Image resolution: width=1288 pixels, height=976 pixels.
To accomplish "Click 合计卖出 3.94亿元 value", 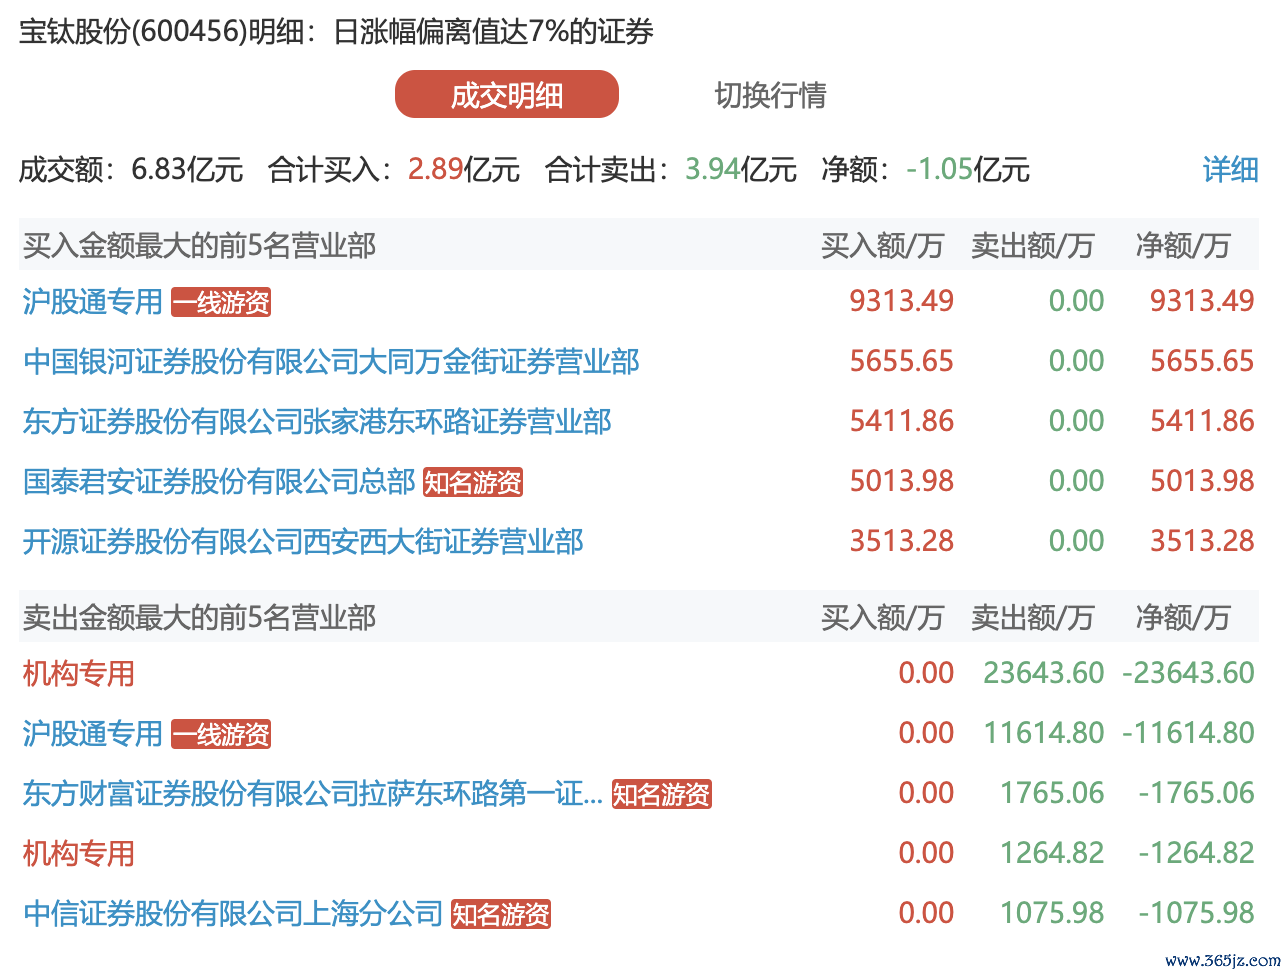I will click(741, 169).
